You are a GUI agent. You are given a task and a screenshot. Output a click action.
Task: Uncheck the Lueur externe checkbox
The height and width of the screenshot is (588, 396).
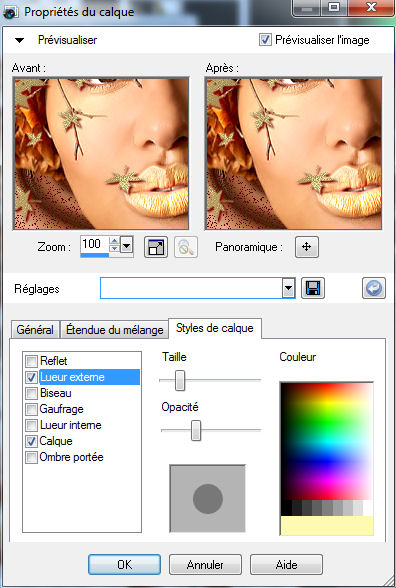[32, 378]
